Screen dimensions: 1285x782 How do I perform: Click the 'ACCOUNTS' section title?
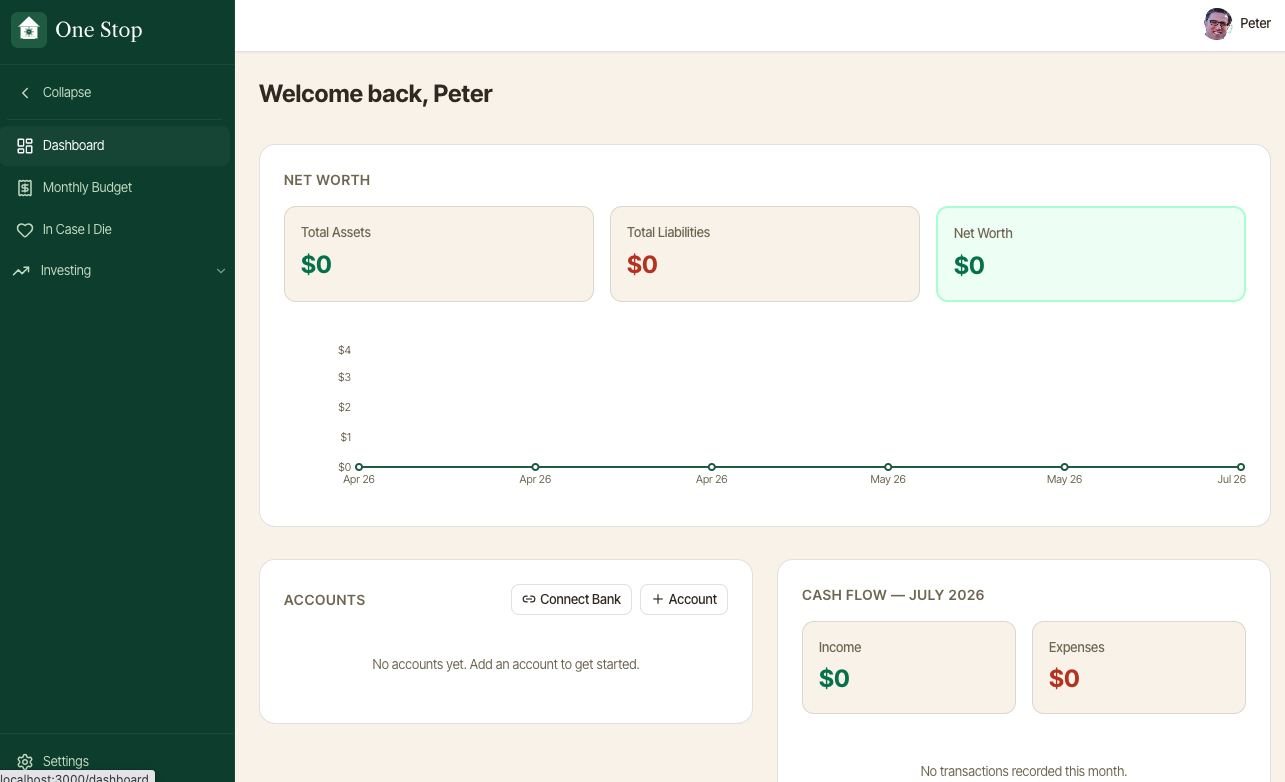coord(325,600)
